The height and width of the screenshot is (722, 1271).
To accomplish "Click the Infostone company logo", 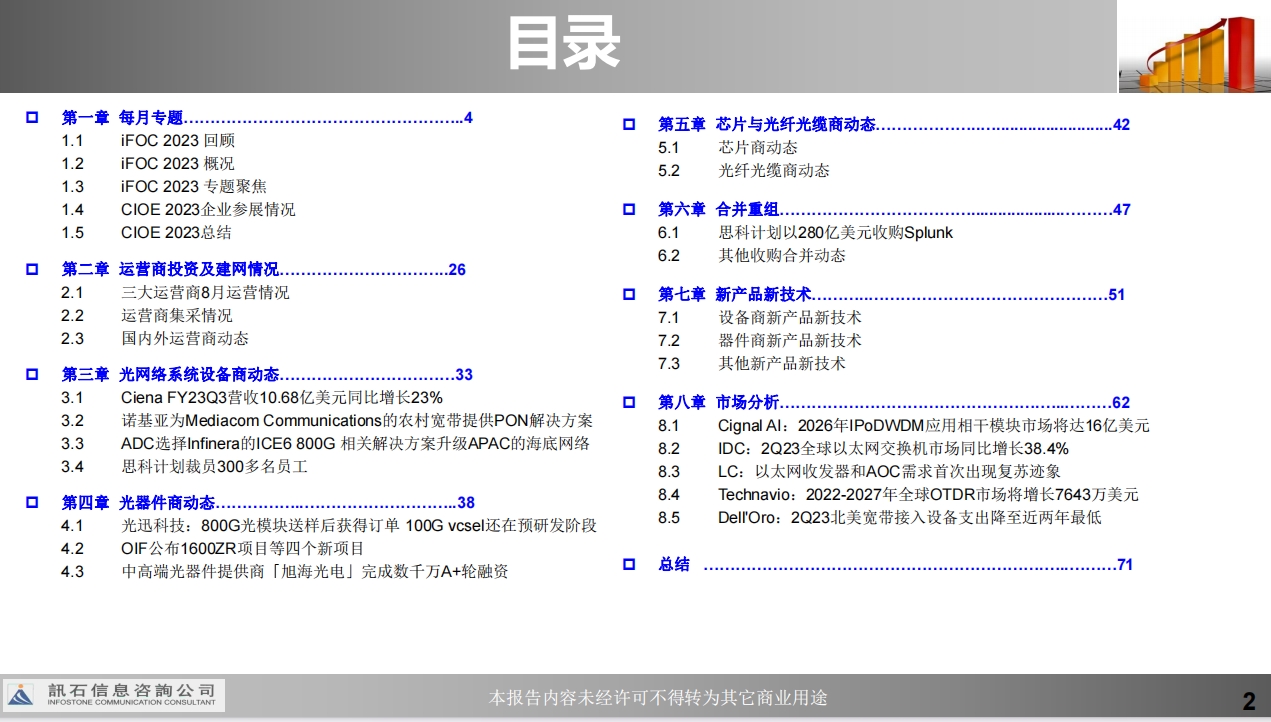I will click(114, 695).
